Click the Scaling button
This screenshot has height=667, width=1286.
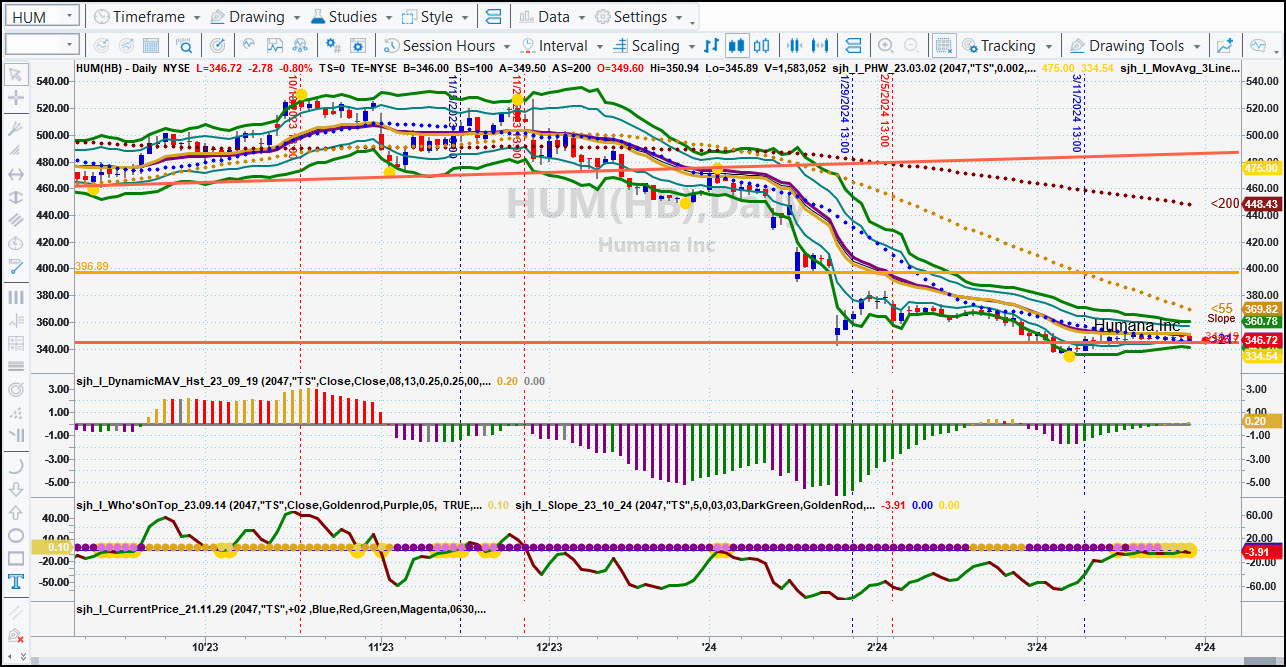coord(645,45)
